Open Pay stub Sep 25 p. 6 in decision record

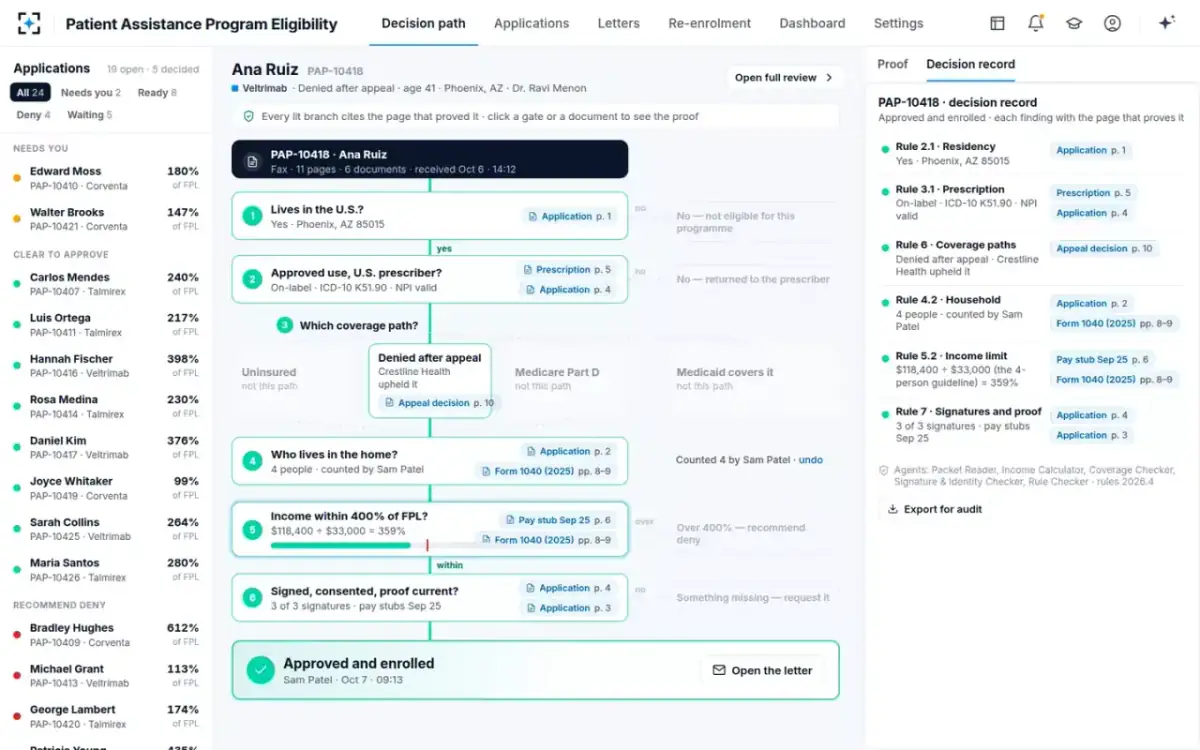pos(1102,359)
